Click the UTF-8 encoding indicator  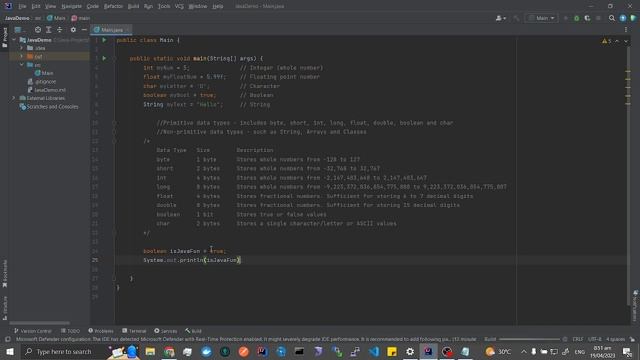pos(594,339)
